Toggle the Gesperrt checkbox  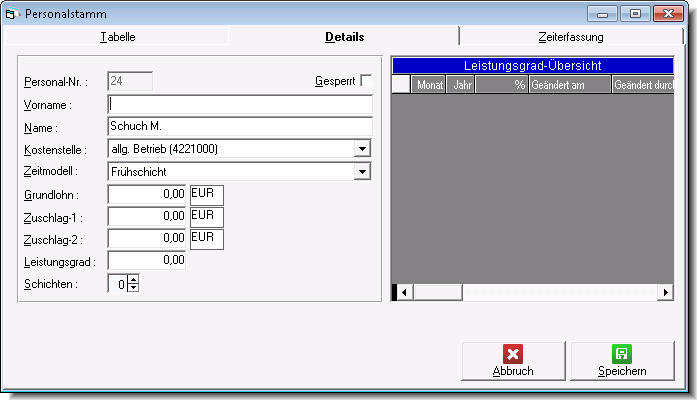(x=365, y=80)
